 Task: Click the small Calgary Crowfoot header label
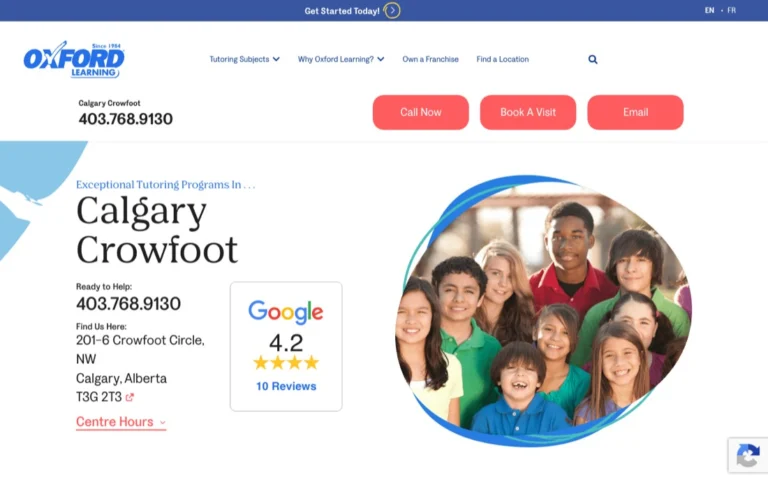click(109, 103)
